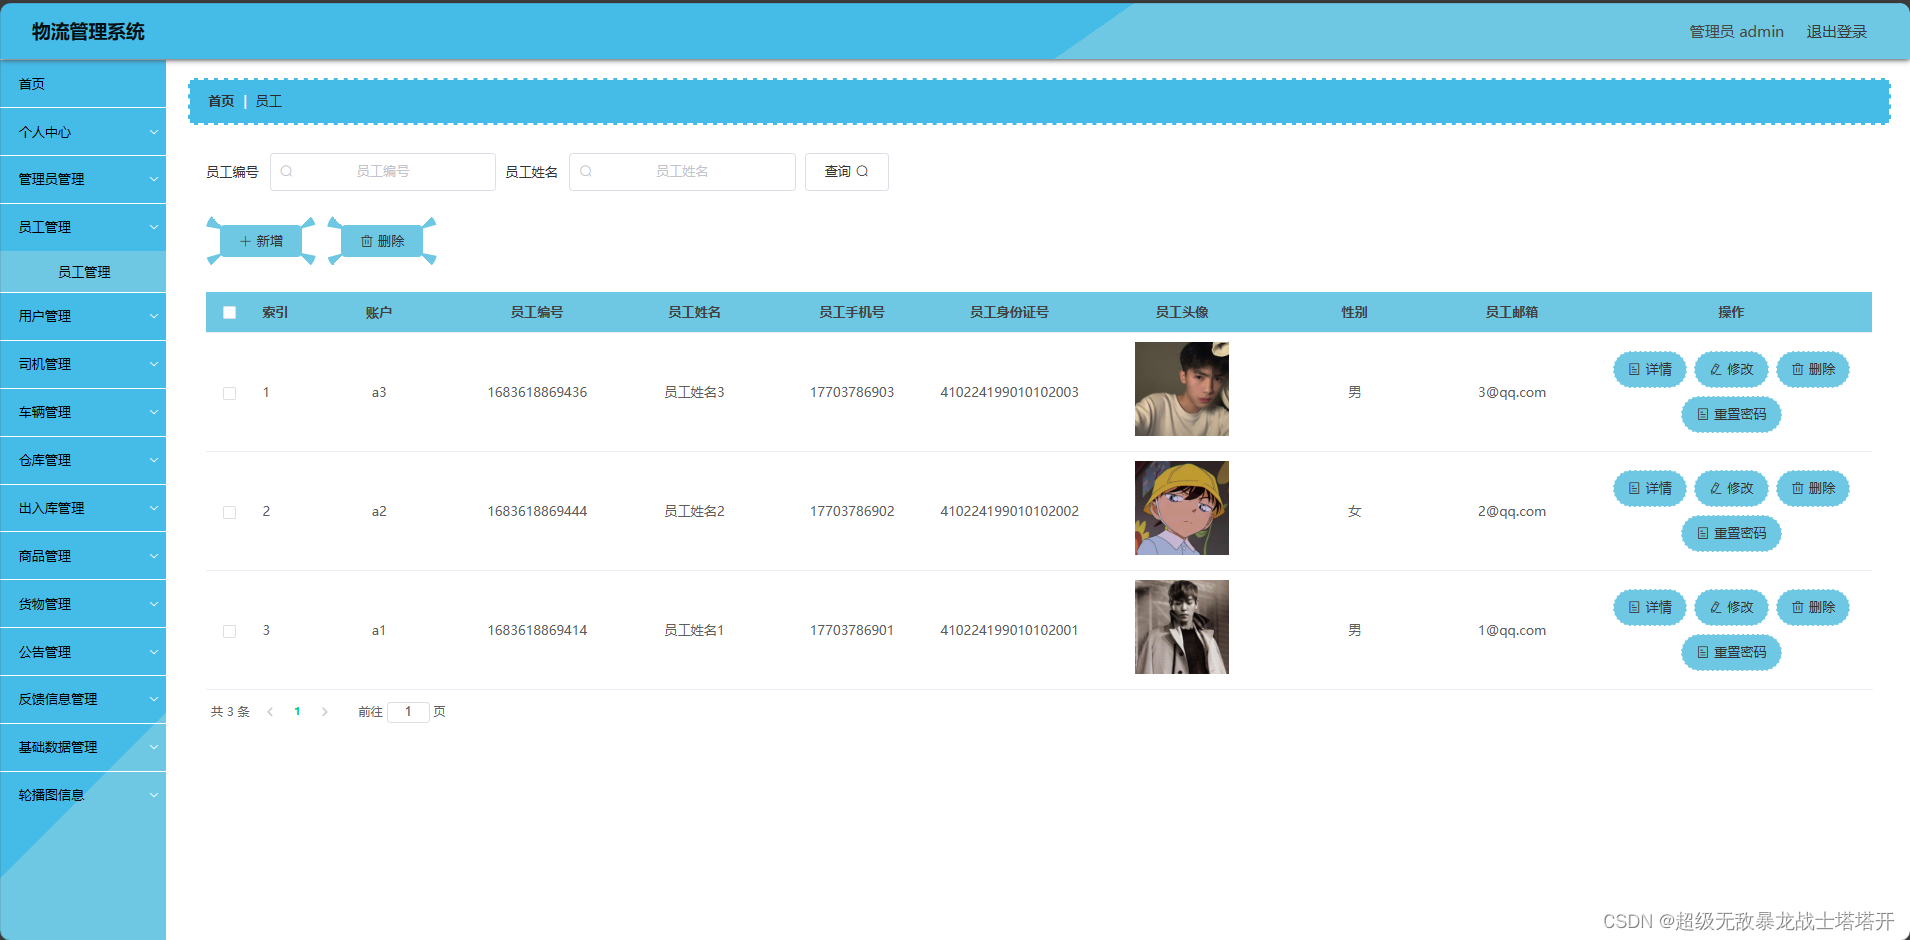Click the search icon in 员工编号 field
Viewport: 1910px width, 940px height.
click(286, 172)
